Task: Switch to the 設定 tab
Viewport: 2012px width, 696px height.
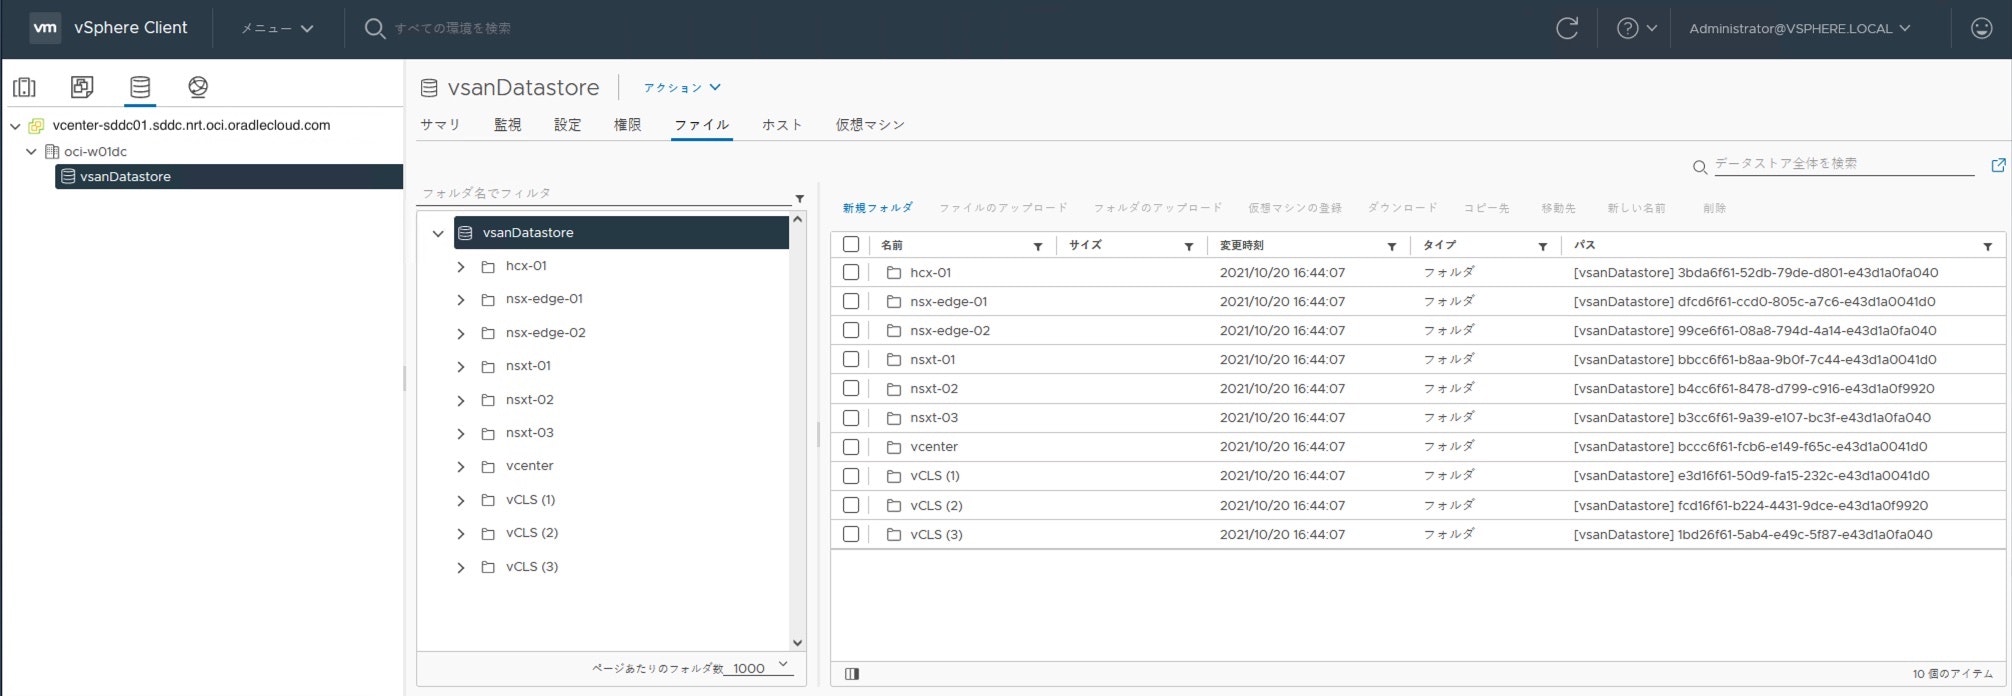Action: click(x=567, y=125)
